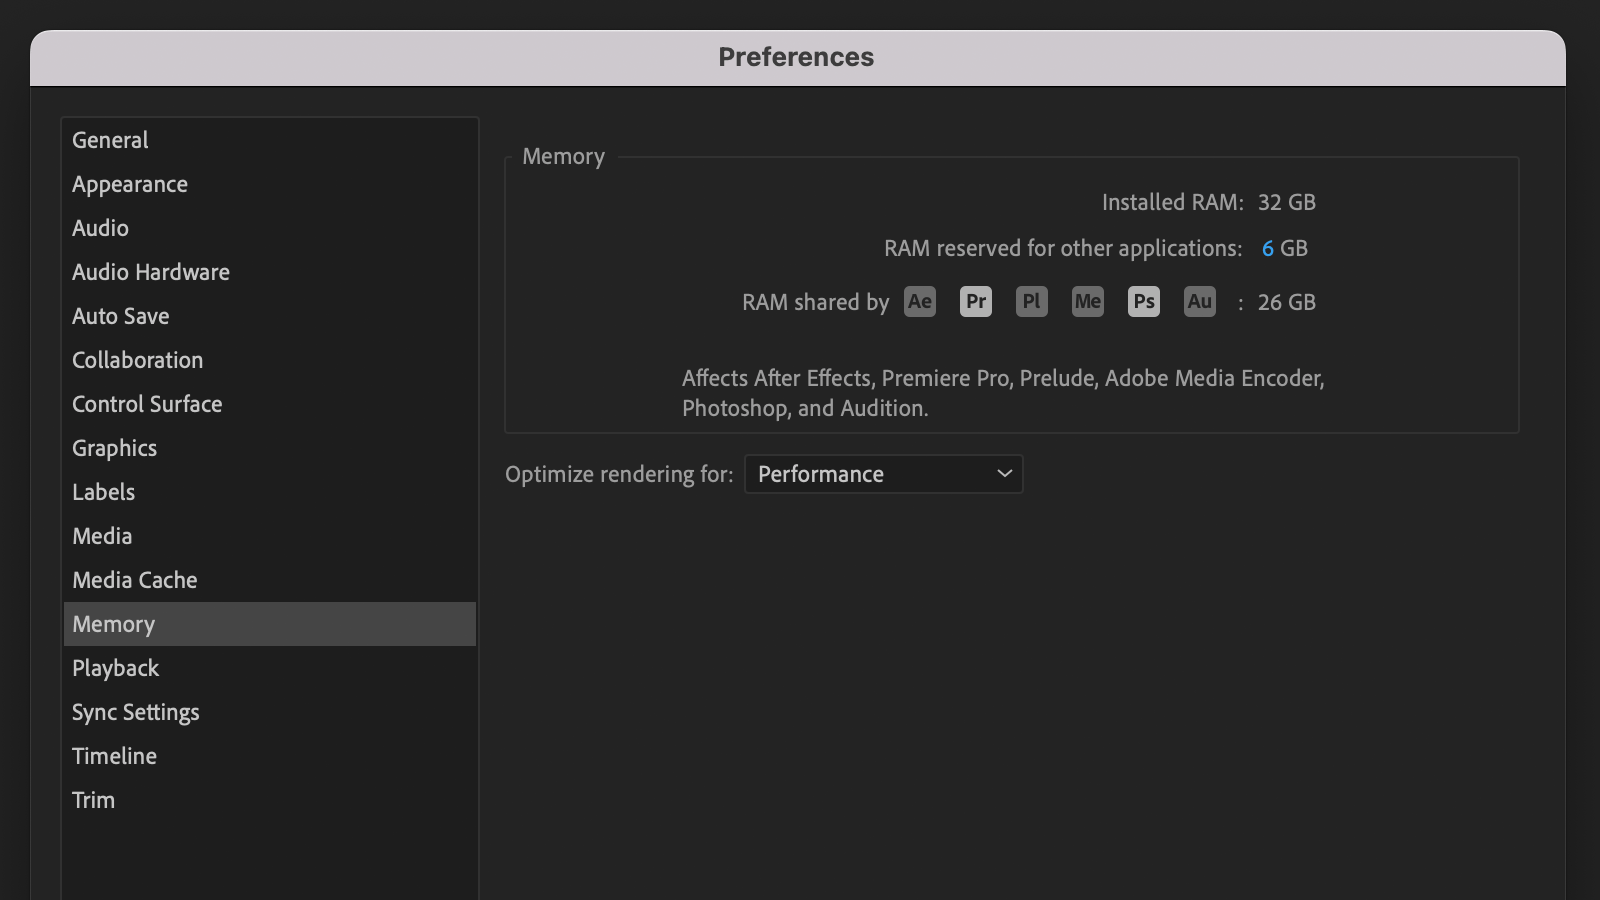Open the Trim preferences page
The height and width of the screenshot is (900, 1600).
coord(93,800)
